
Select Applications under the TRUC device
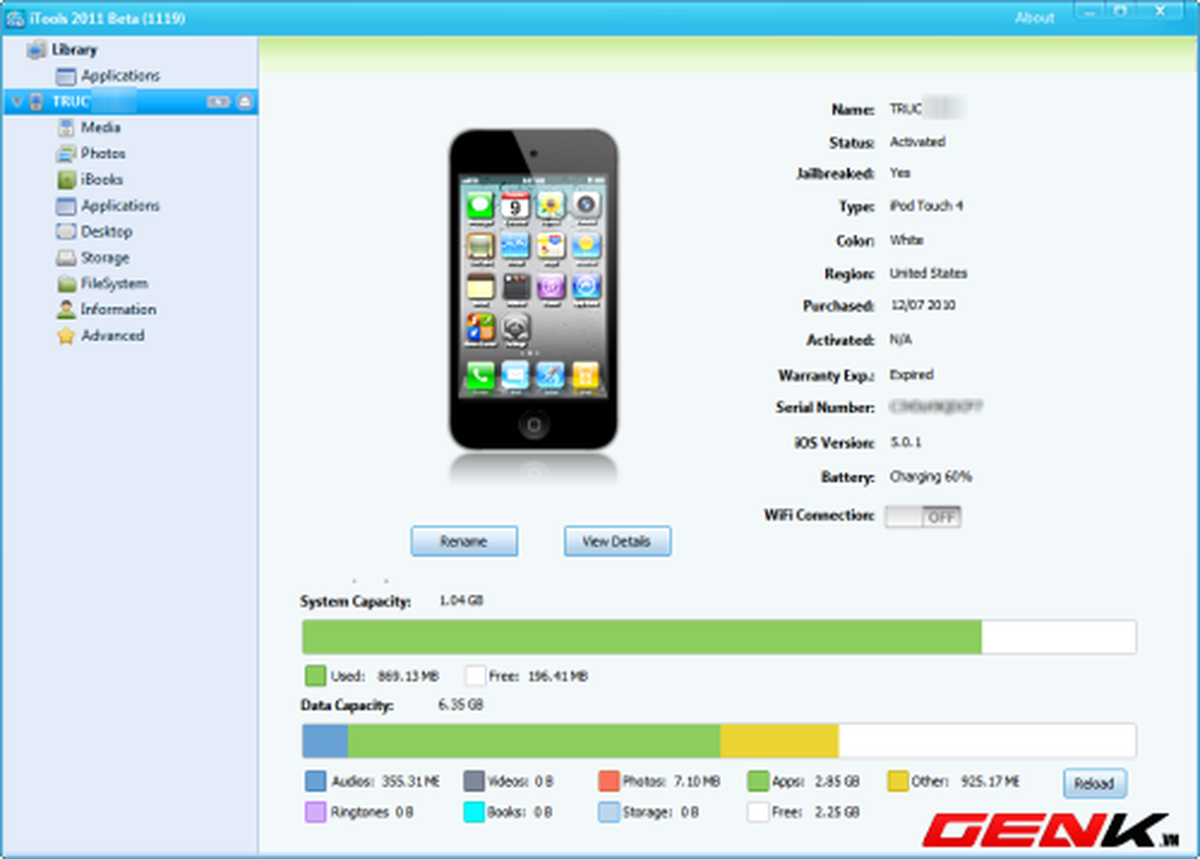tap(120, 206)
